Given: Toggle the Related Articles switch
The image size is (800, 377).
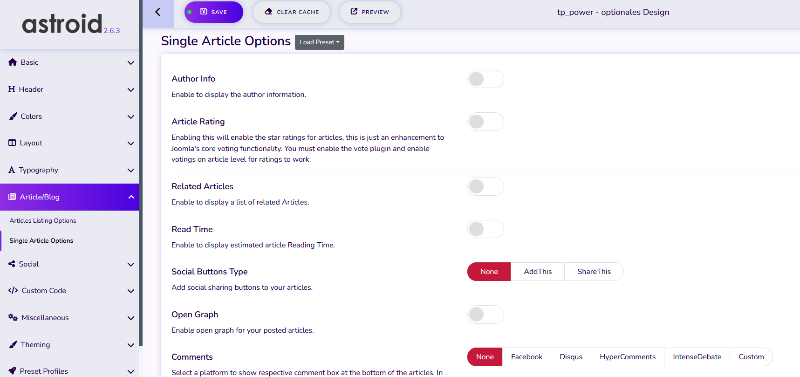Looking at the screenshot, I should pyautogui.click(x=485, y=186).
